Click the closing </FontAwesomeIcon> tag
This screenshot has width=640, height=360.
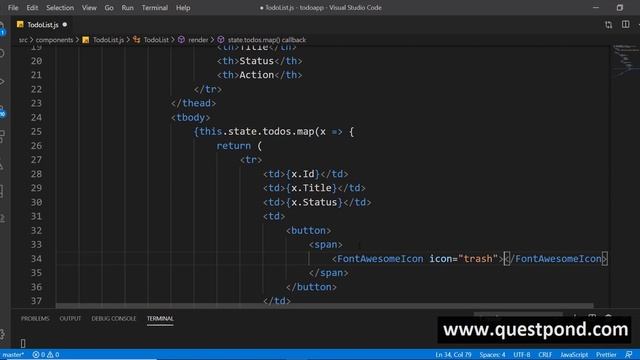point(556,259)
